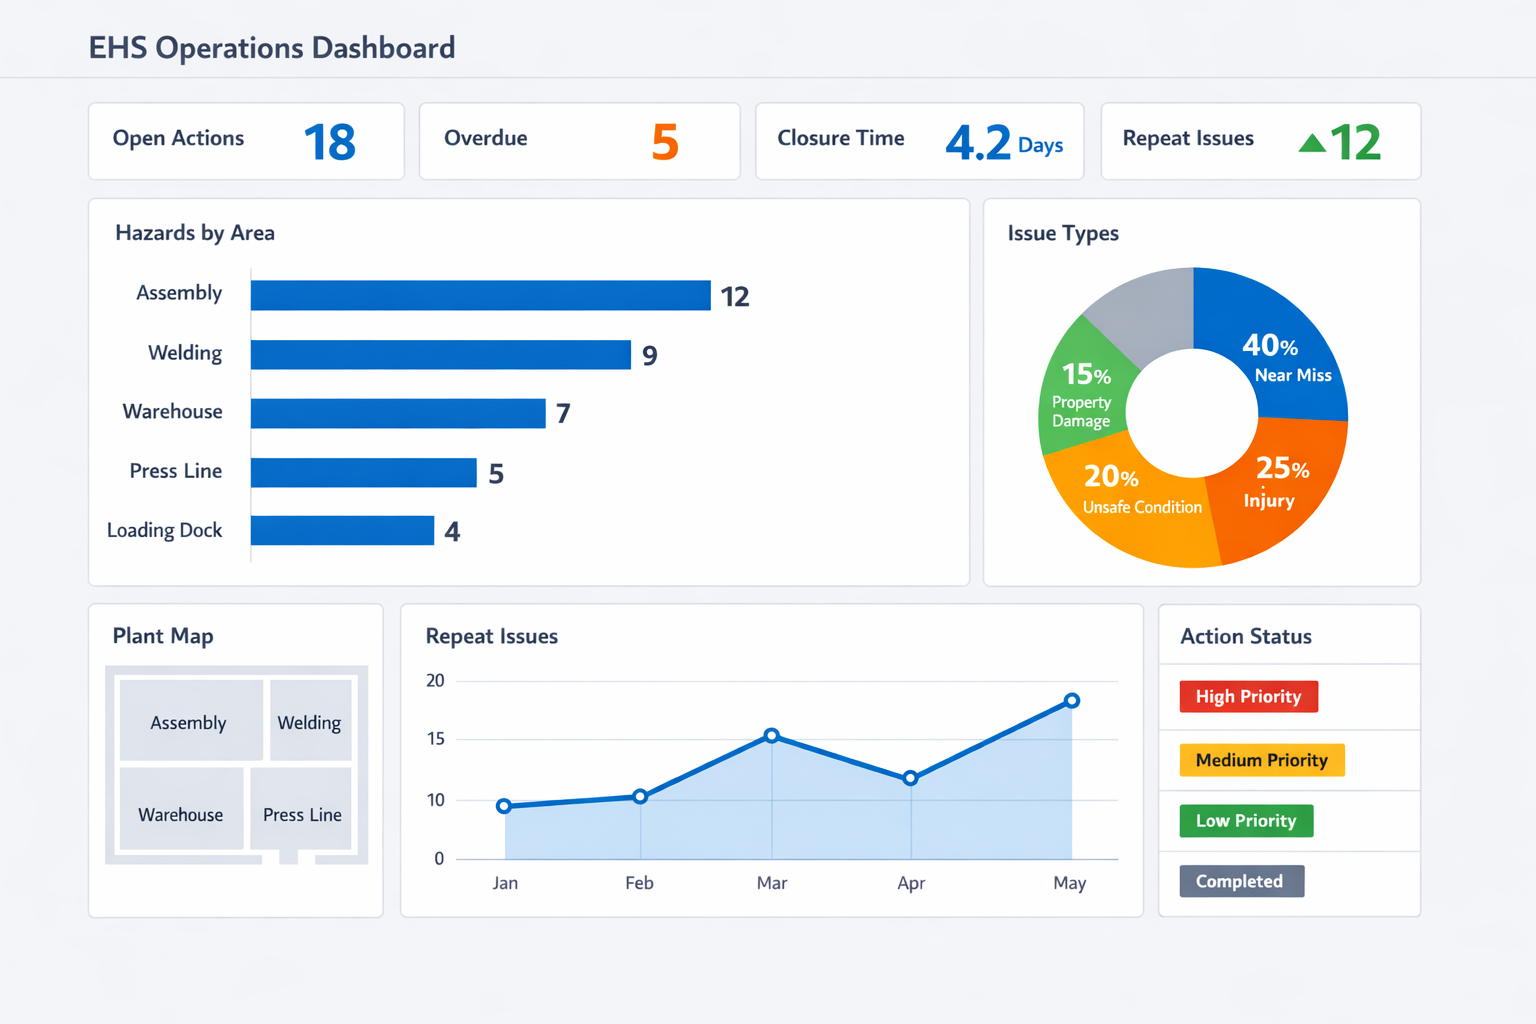
Task: Click the unlabeled gray donut slice
Action: click(1150, 315)
